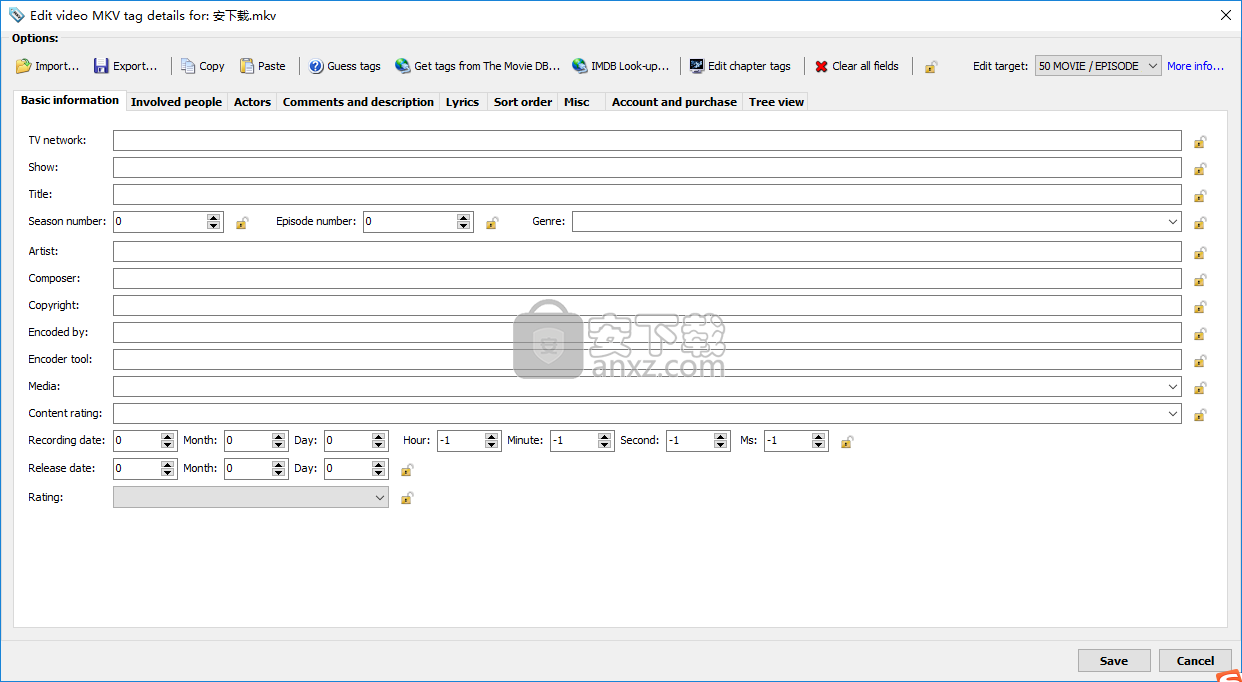Click the Export floppy disk button
Image resolution: width=1242 pixels, height=682 pixels.
[x=125, y=66]
